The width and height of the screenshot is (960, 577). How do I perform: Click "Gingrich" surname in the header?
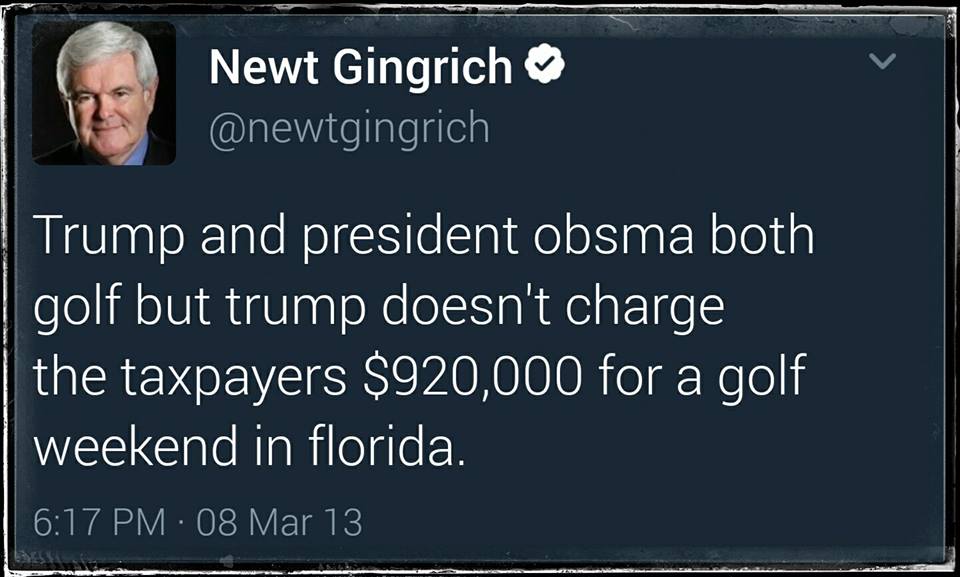[422, 68]
